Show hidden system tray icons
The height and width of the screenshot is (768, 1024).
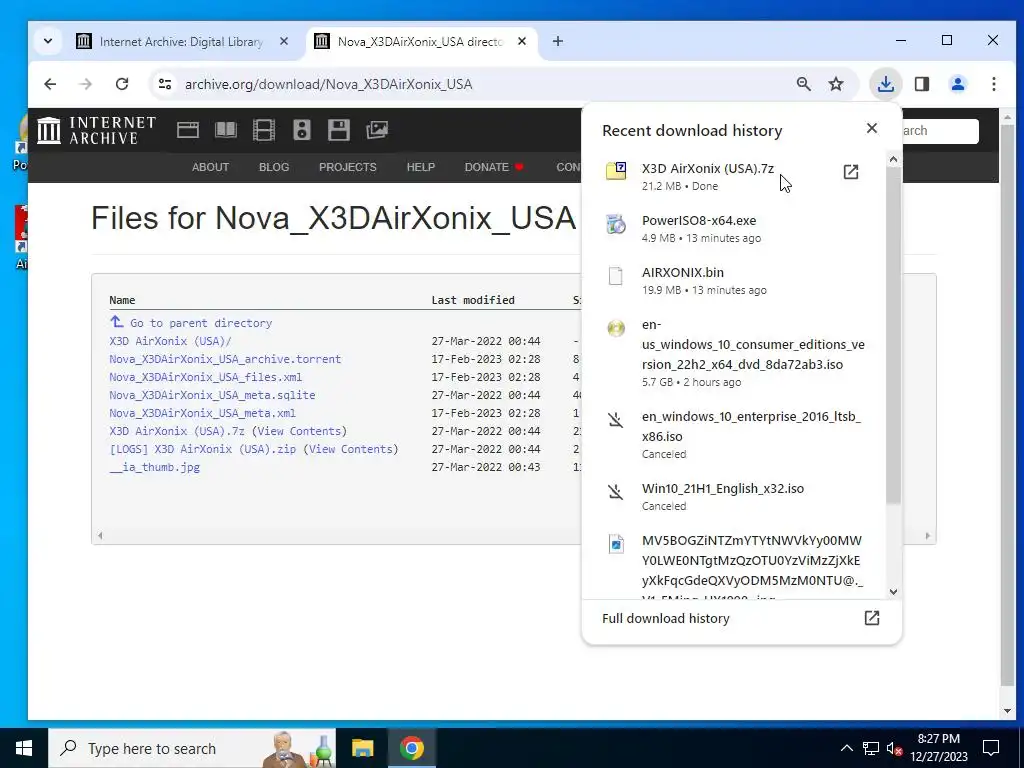coord(846,748)
